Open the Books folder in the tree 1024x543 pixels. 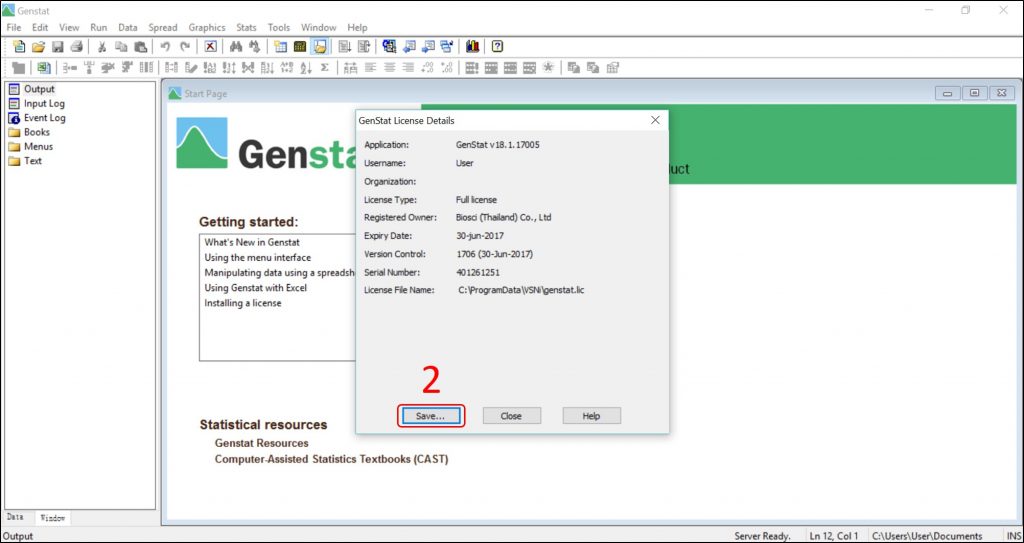(x=37, y=132)
